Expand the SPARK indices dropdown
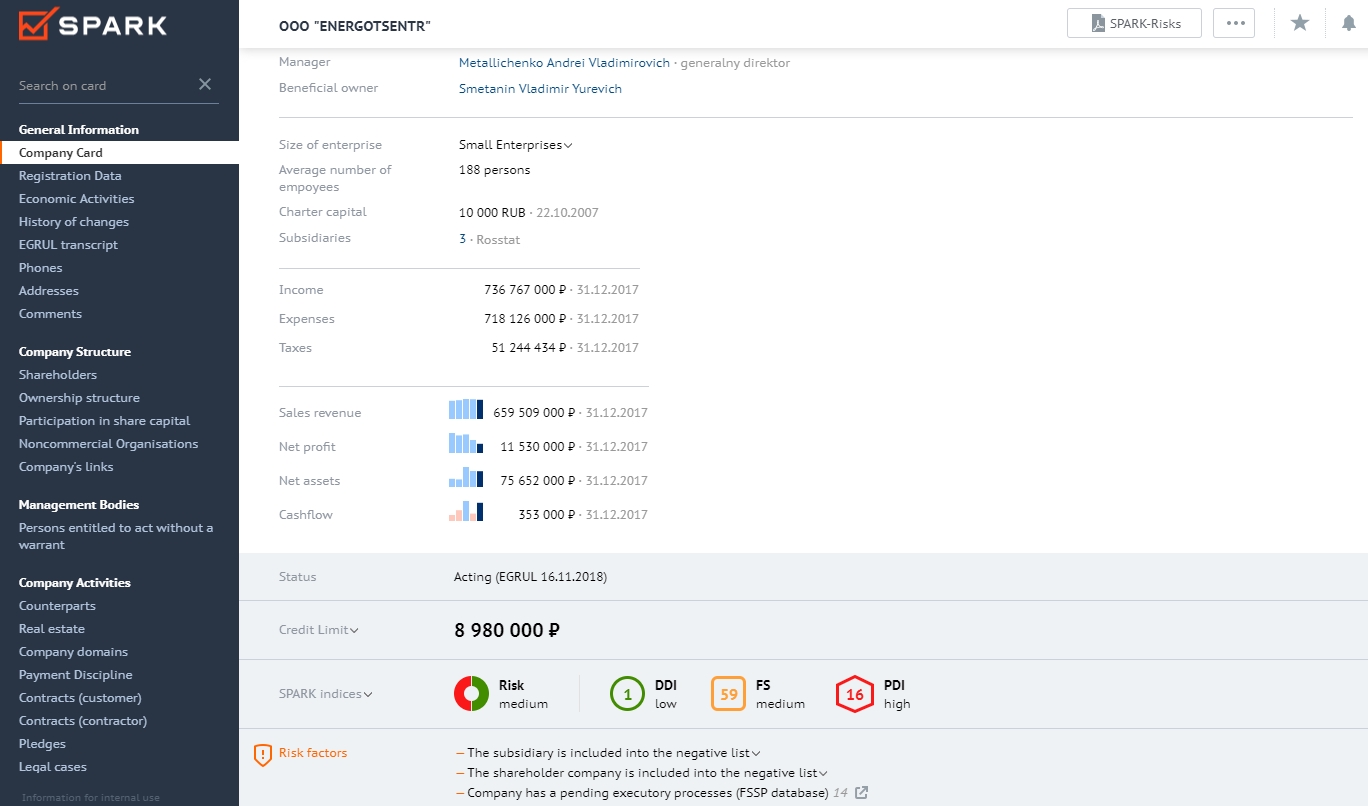Screen dimensions: 1368x806 (325, 694)
